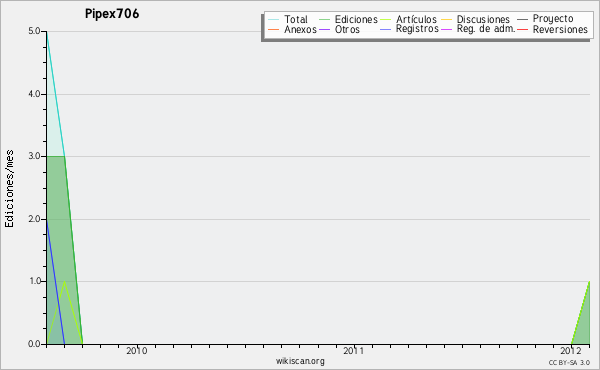Click the Anexos legend label
600x370 pixels.
click(x=300, y=29)
